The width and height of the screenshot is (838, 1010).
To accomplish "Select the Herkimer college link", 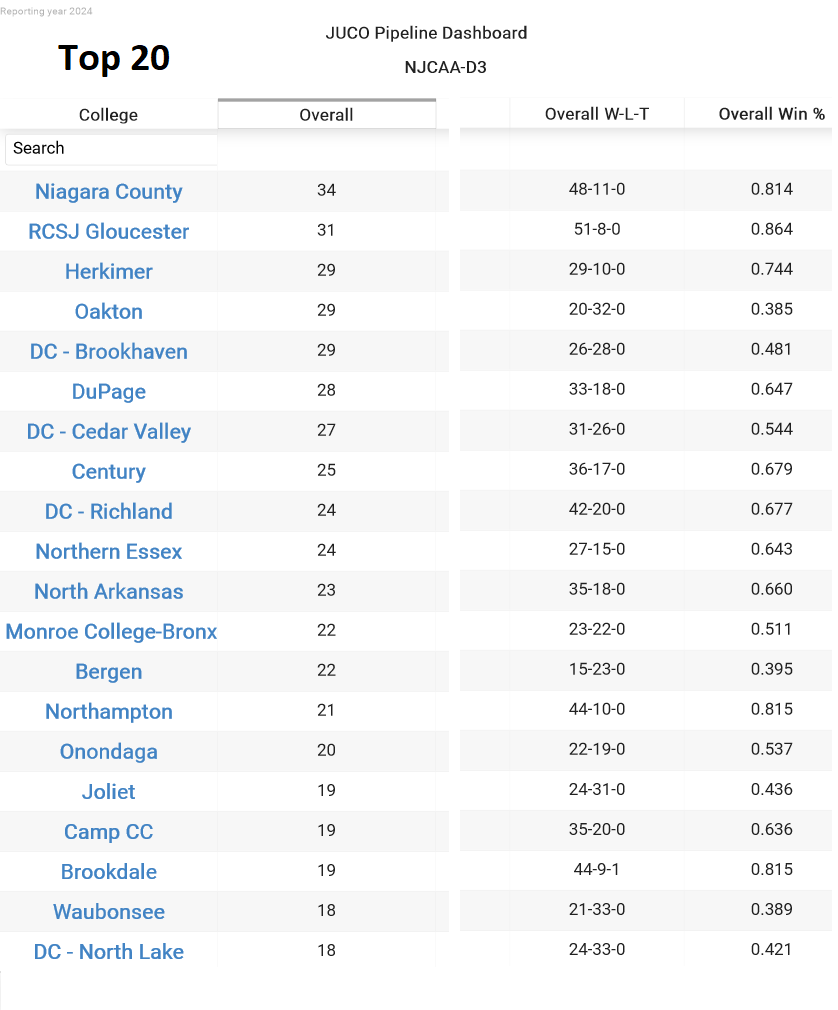I will pyautogui.click(x=108, y=271).
